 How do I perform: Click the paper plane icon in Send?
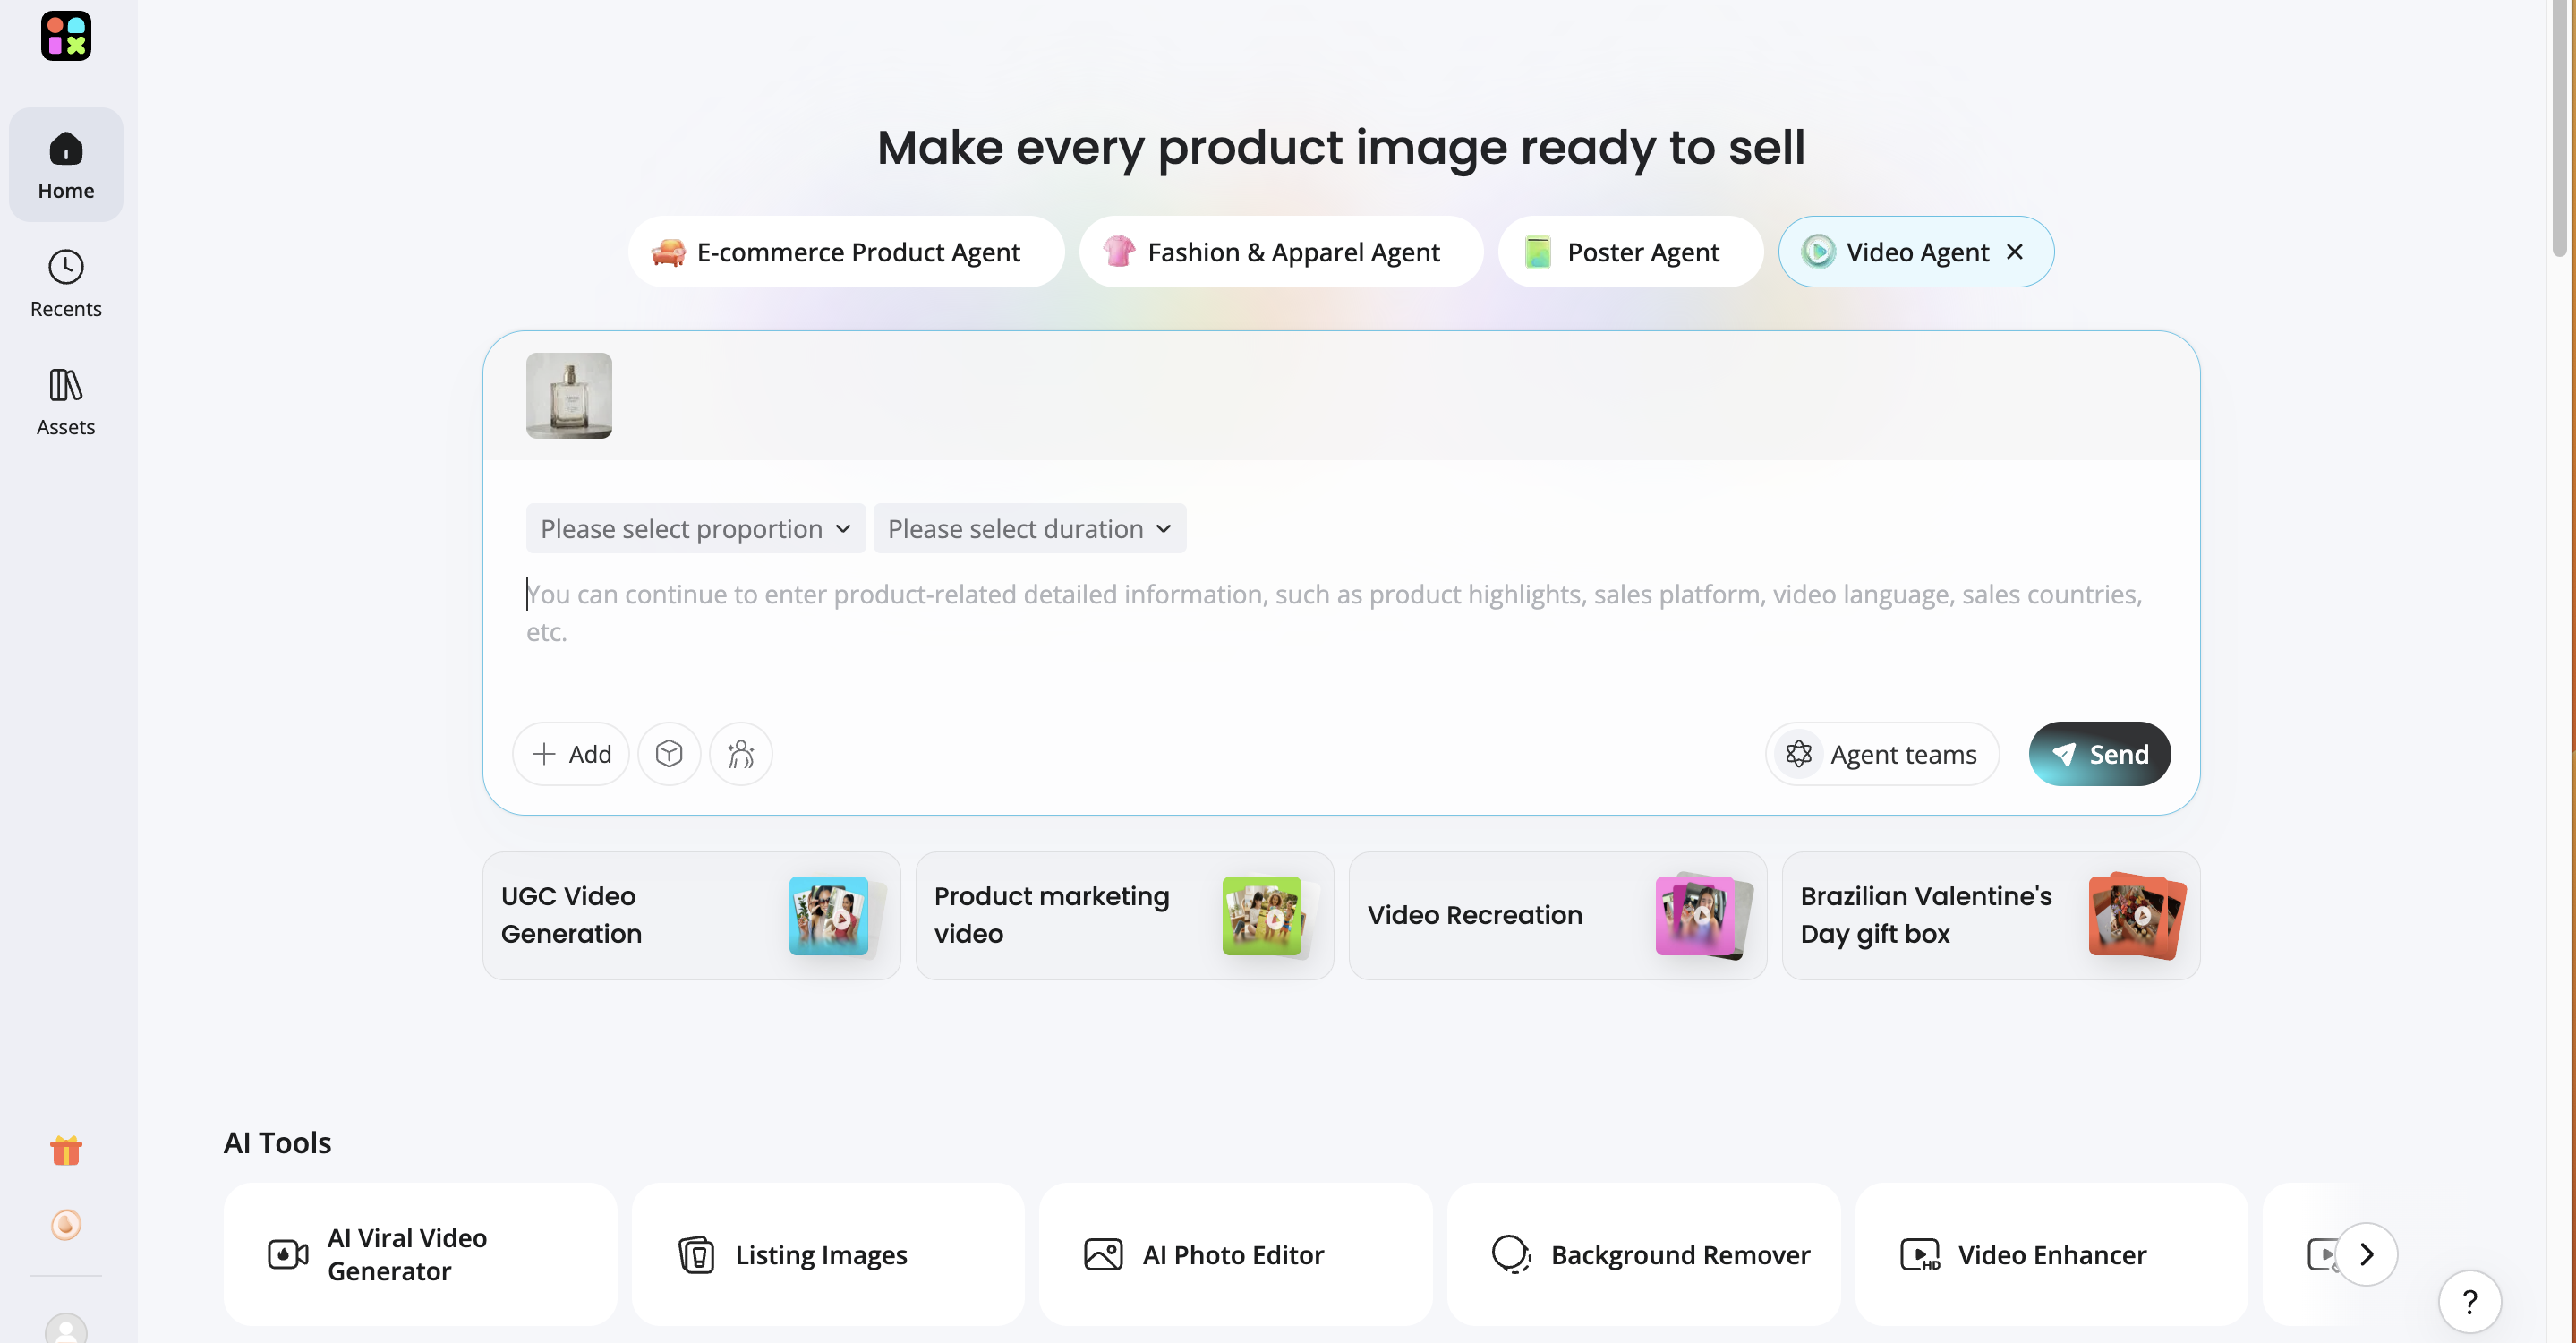point(2063,754)
